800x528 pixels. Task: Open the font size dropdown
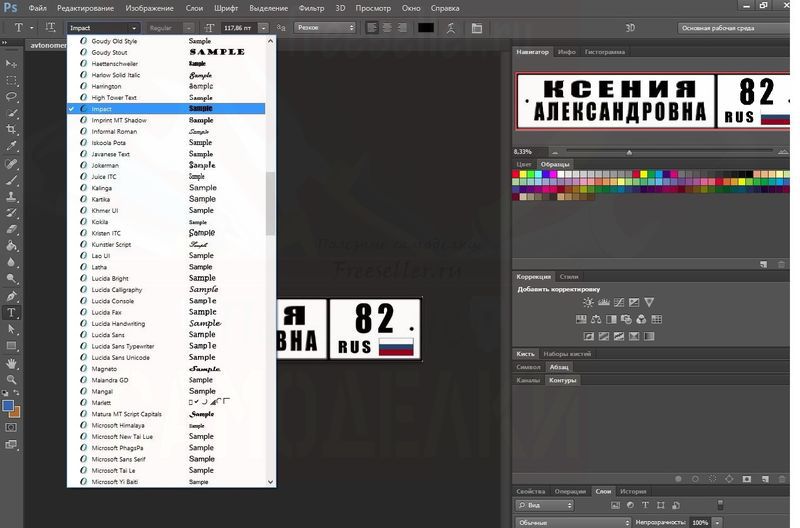pos(265,28)
